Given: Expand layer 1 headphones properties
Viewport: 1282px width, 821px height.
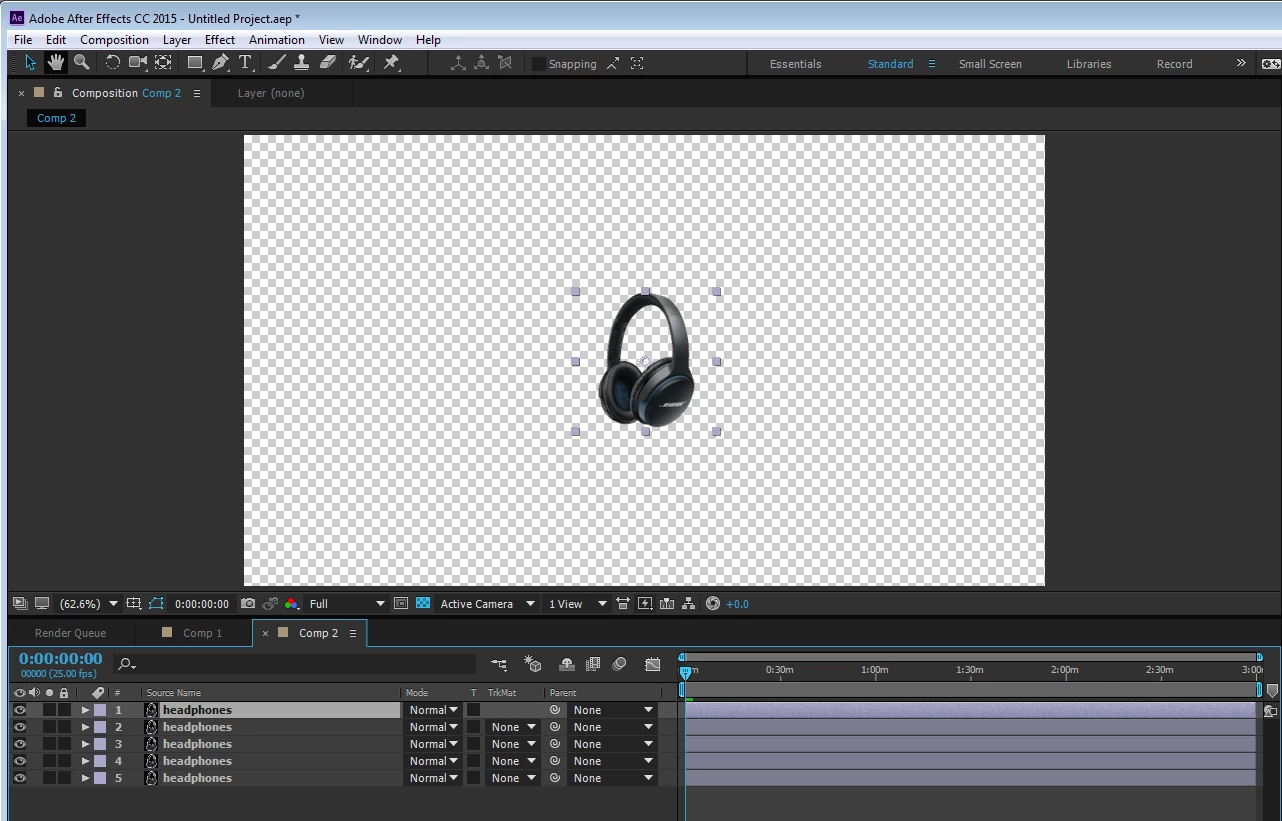Looking at the screenshot, I should (85, 710).
